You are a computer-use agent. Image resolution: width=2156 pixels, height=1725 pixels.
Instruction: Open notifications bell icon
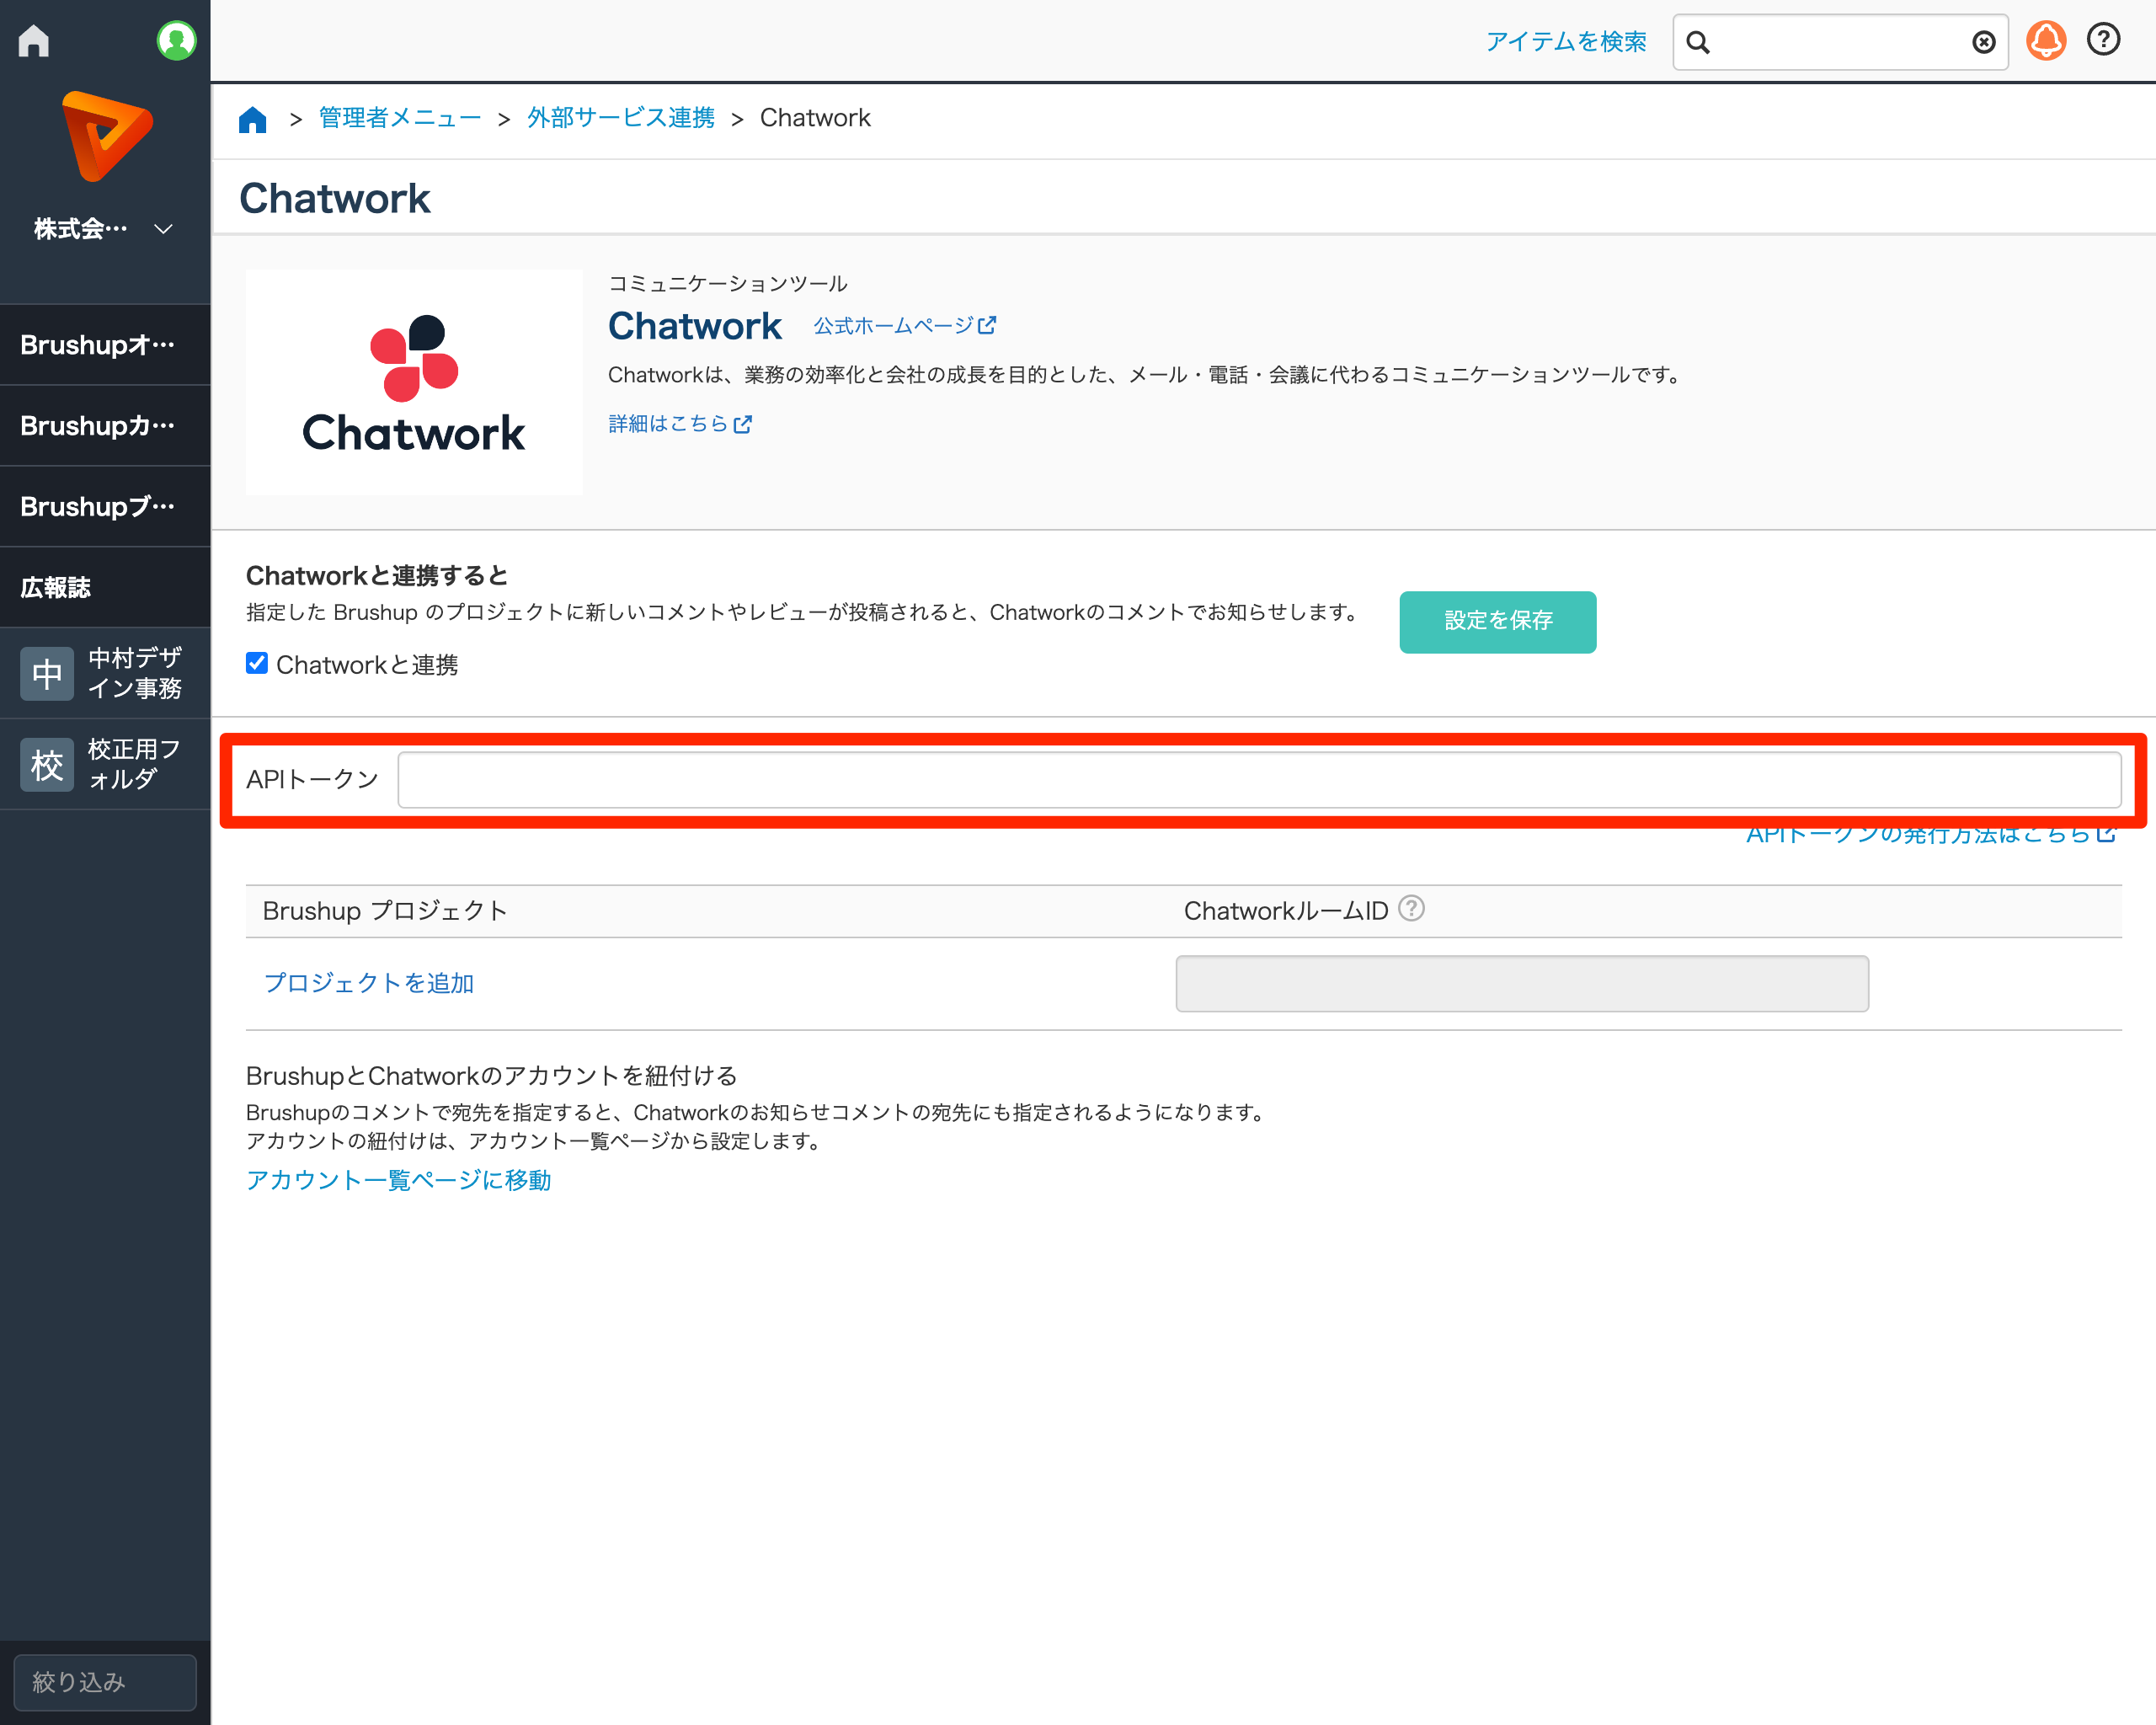(x=2046, y=41)
